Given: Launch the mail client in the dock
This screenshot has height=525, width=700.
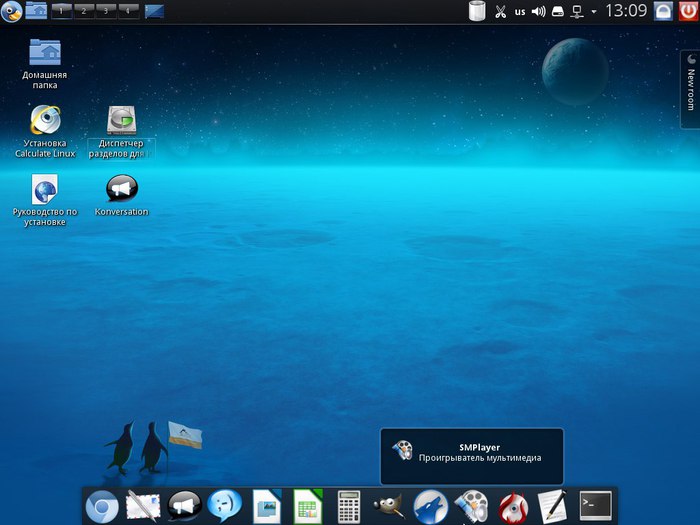Looking at the screenshot, I should coord(143,506).
